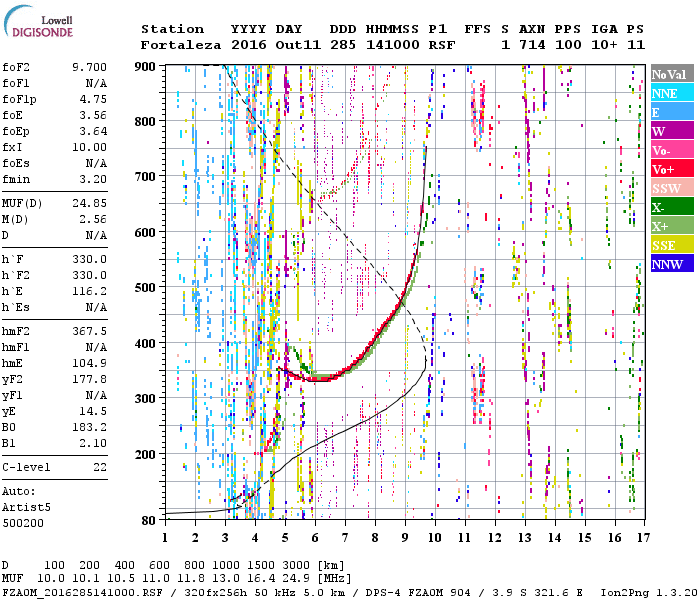700x600 pixels.
Task: Click the foF1p value 4.75
Action: coord(93,99)
